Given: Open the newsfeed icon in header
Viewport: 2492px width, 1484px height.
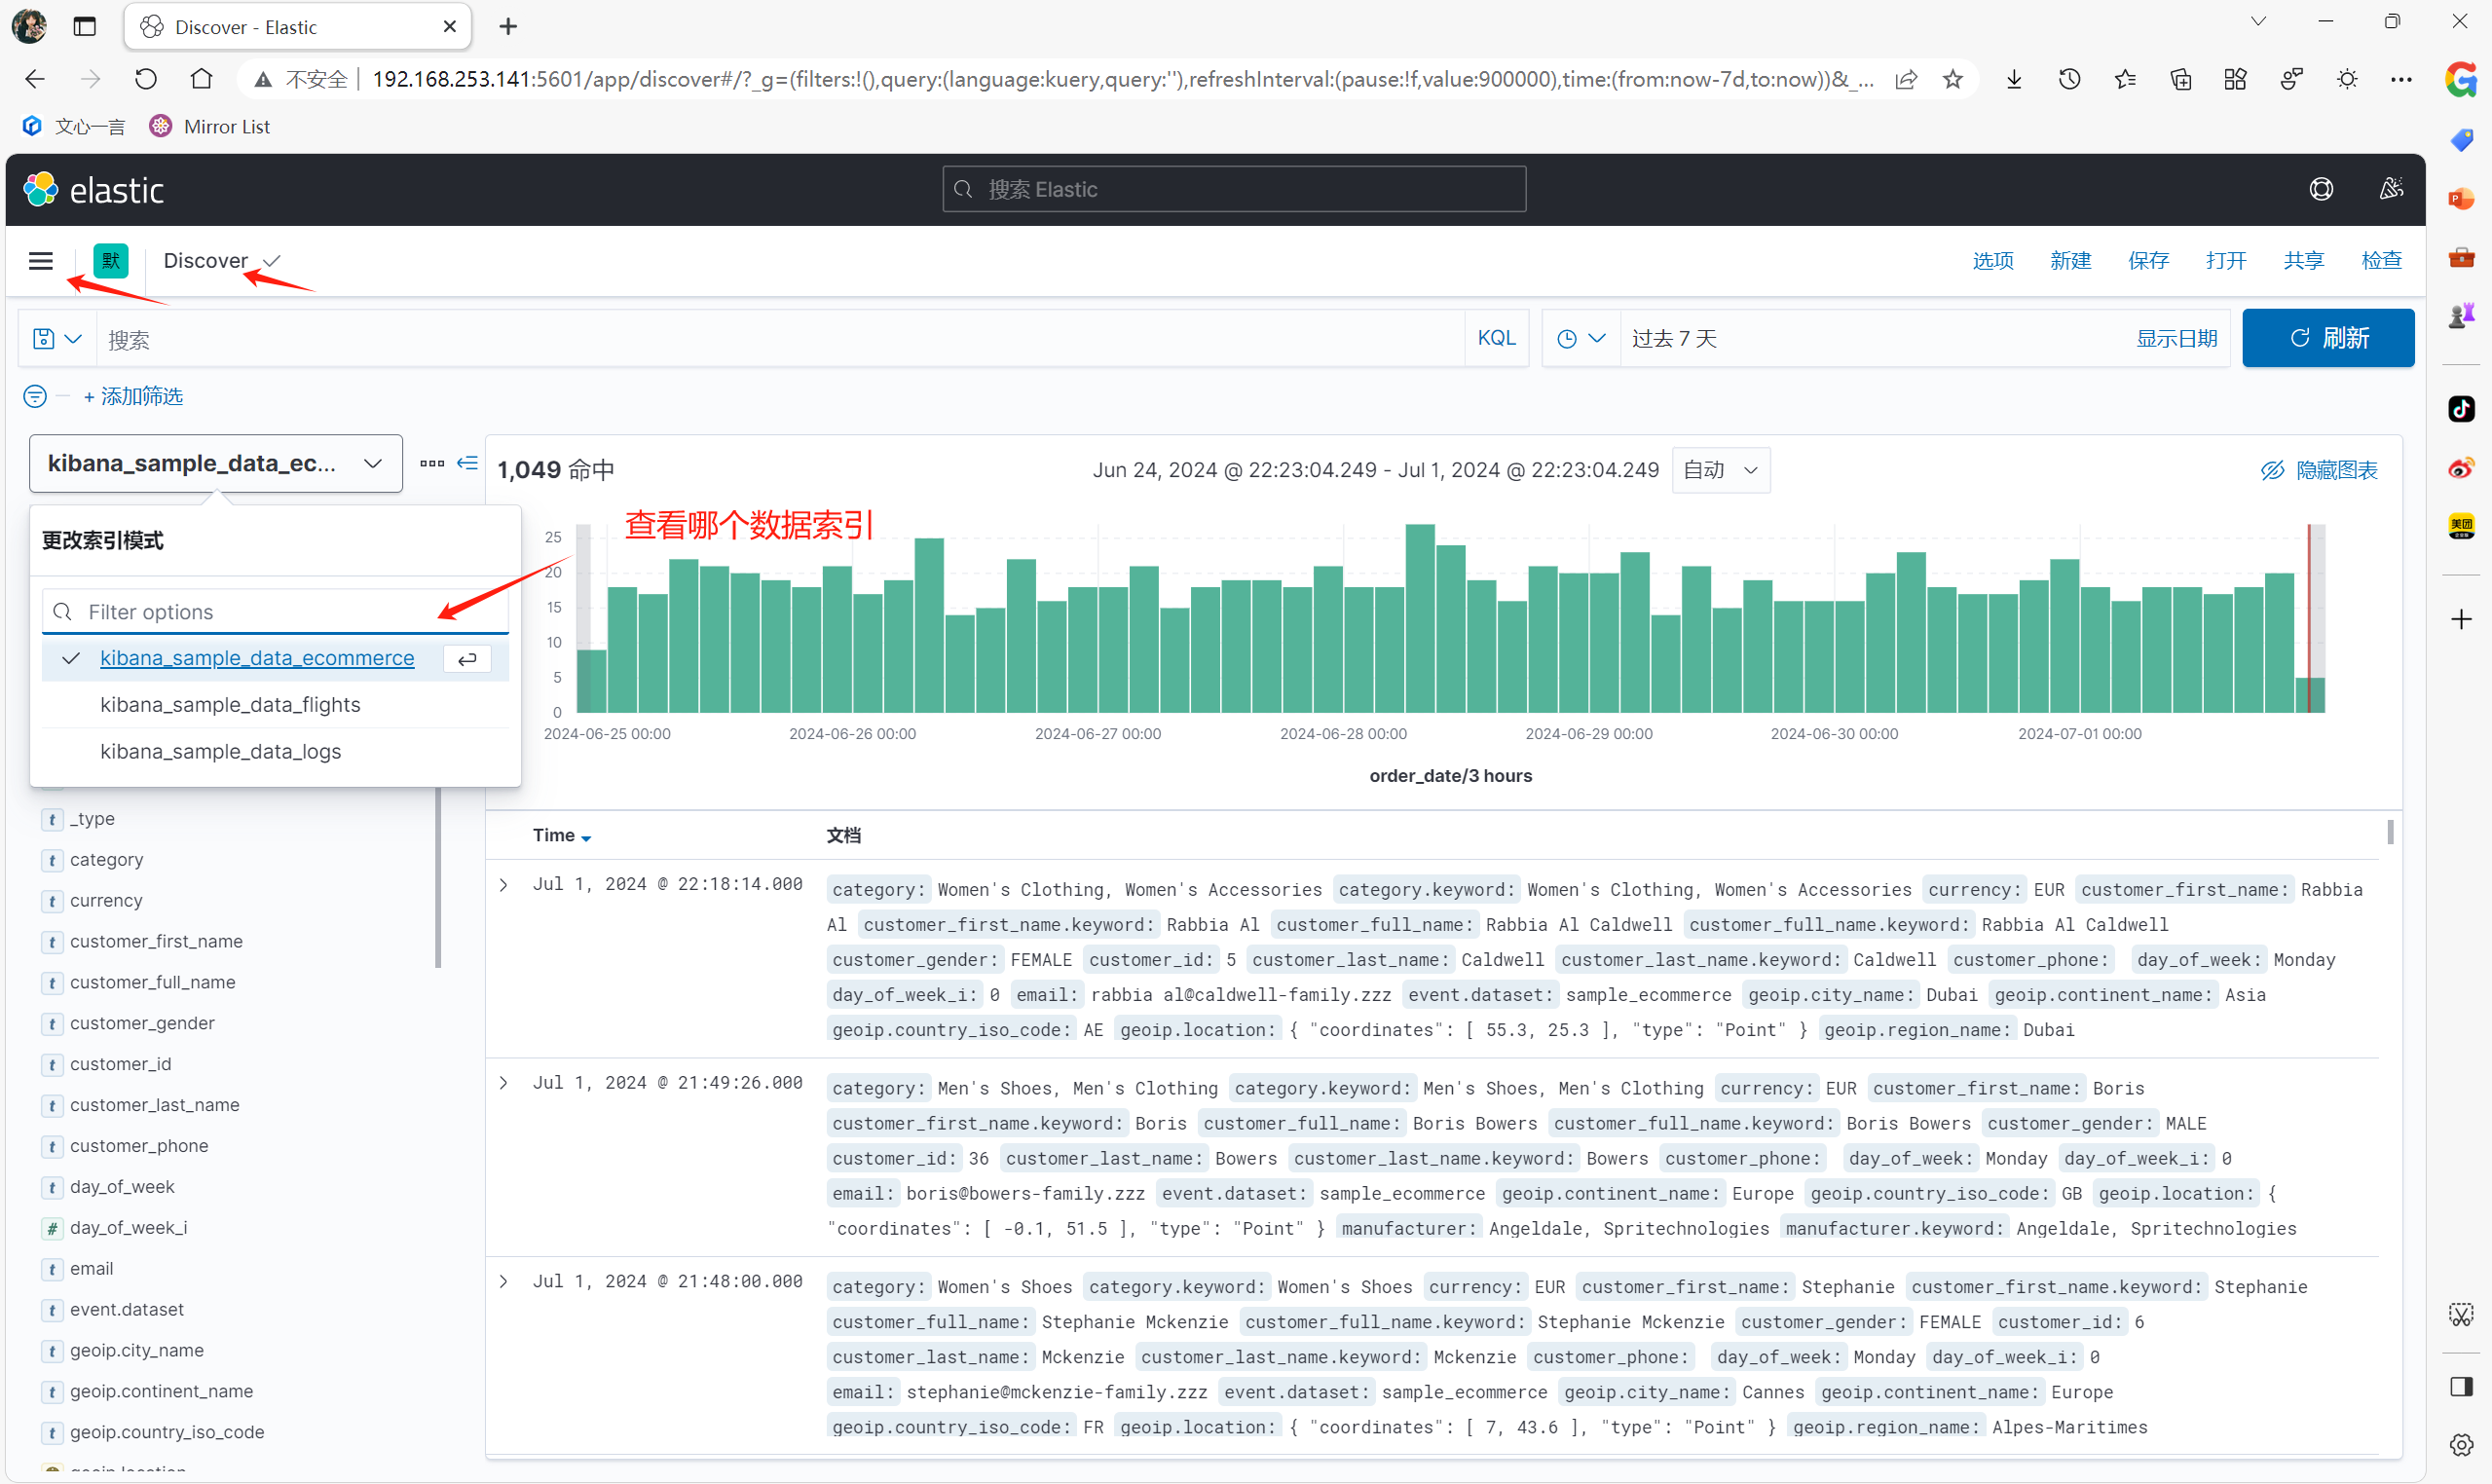Looking at the screenshot, I should (x=2391, y=190).
